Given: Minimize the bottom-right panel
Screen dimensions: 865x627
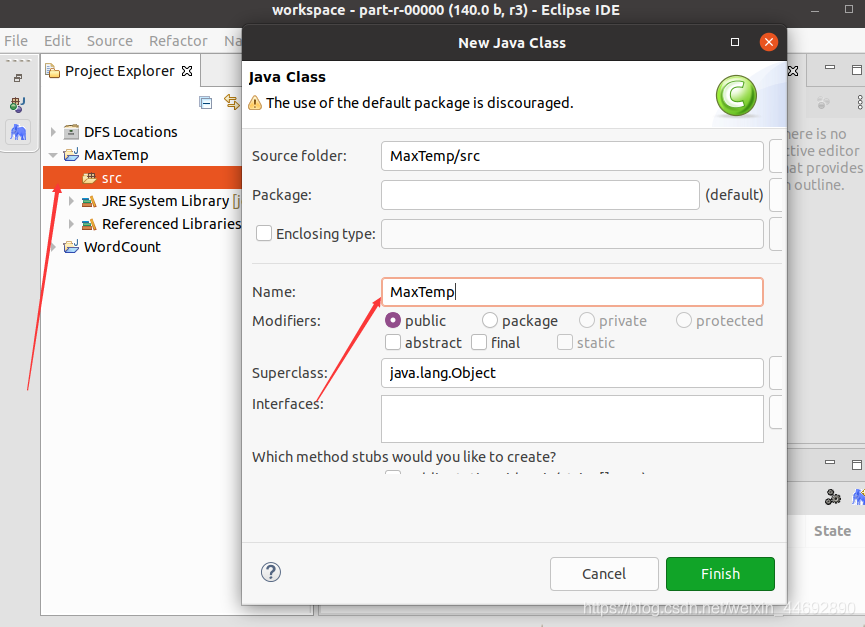Looking at the screenshot, I should [x=830, y=462].
